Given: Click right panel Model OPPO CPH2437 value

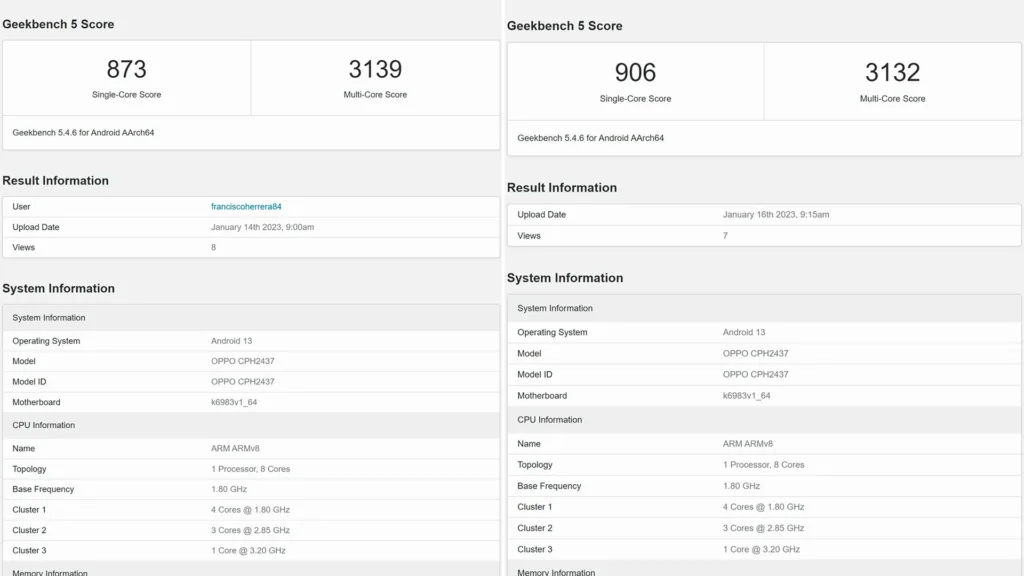Looking at the screenshot, I should click(x=756, y=353).
